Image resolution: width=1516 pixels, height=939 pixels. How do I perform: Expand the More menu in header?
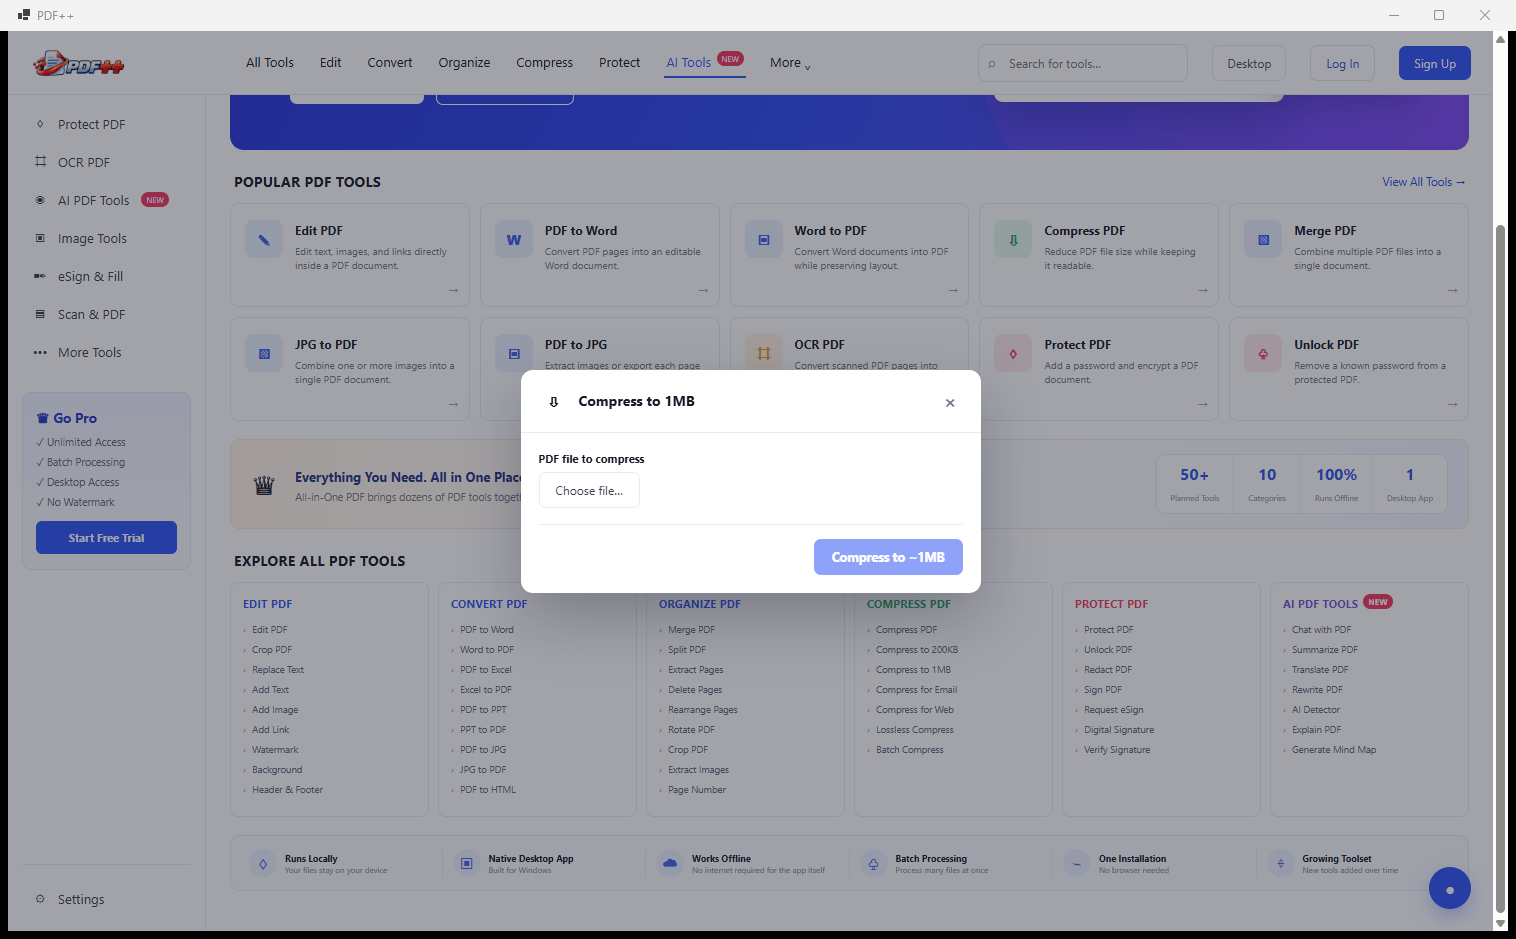pyautogui.click(x=790, y=63)
